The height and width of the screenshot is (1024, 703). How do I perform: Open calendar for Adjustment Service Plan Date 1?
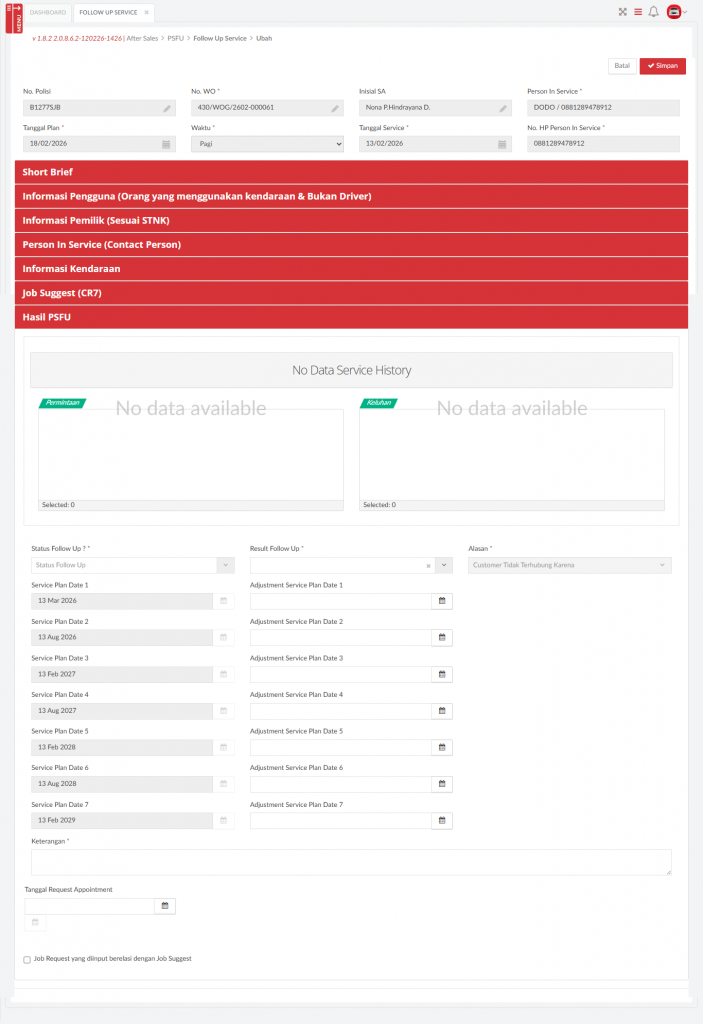pos(442,602)
